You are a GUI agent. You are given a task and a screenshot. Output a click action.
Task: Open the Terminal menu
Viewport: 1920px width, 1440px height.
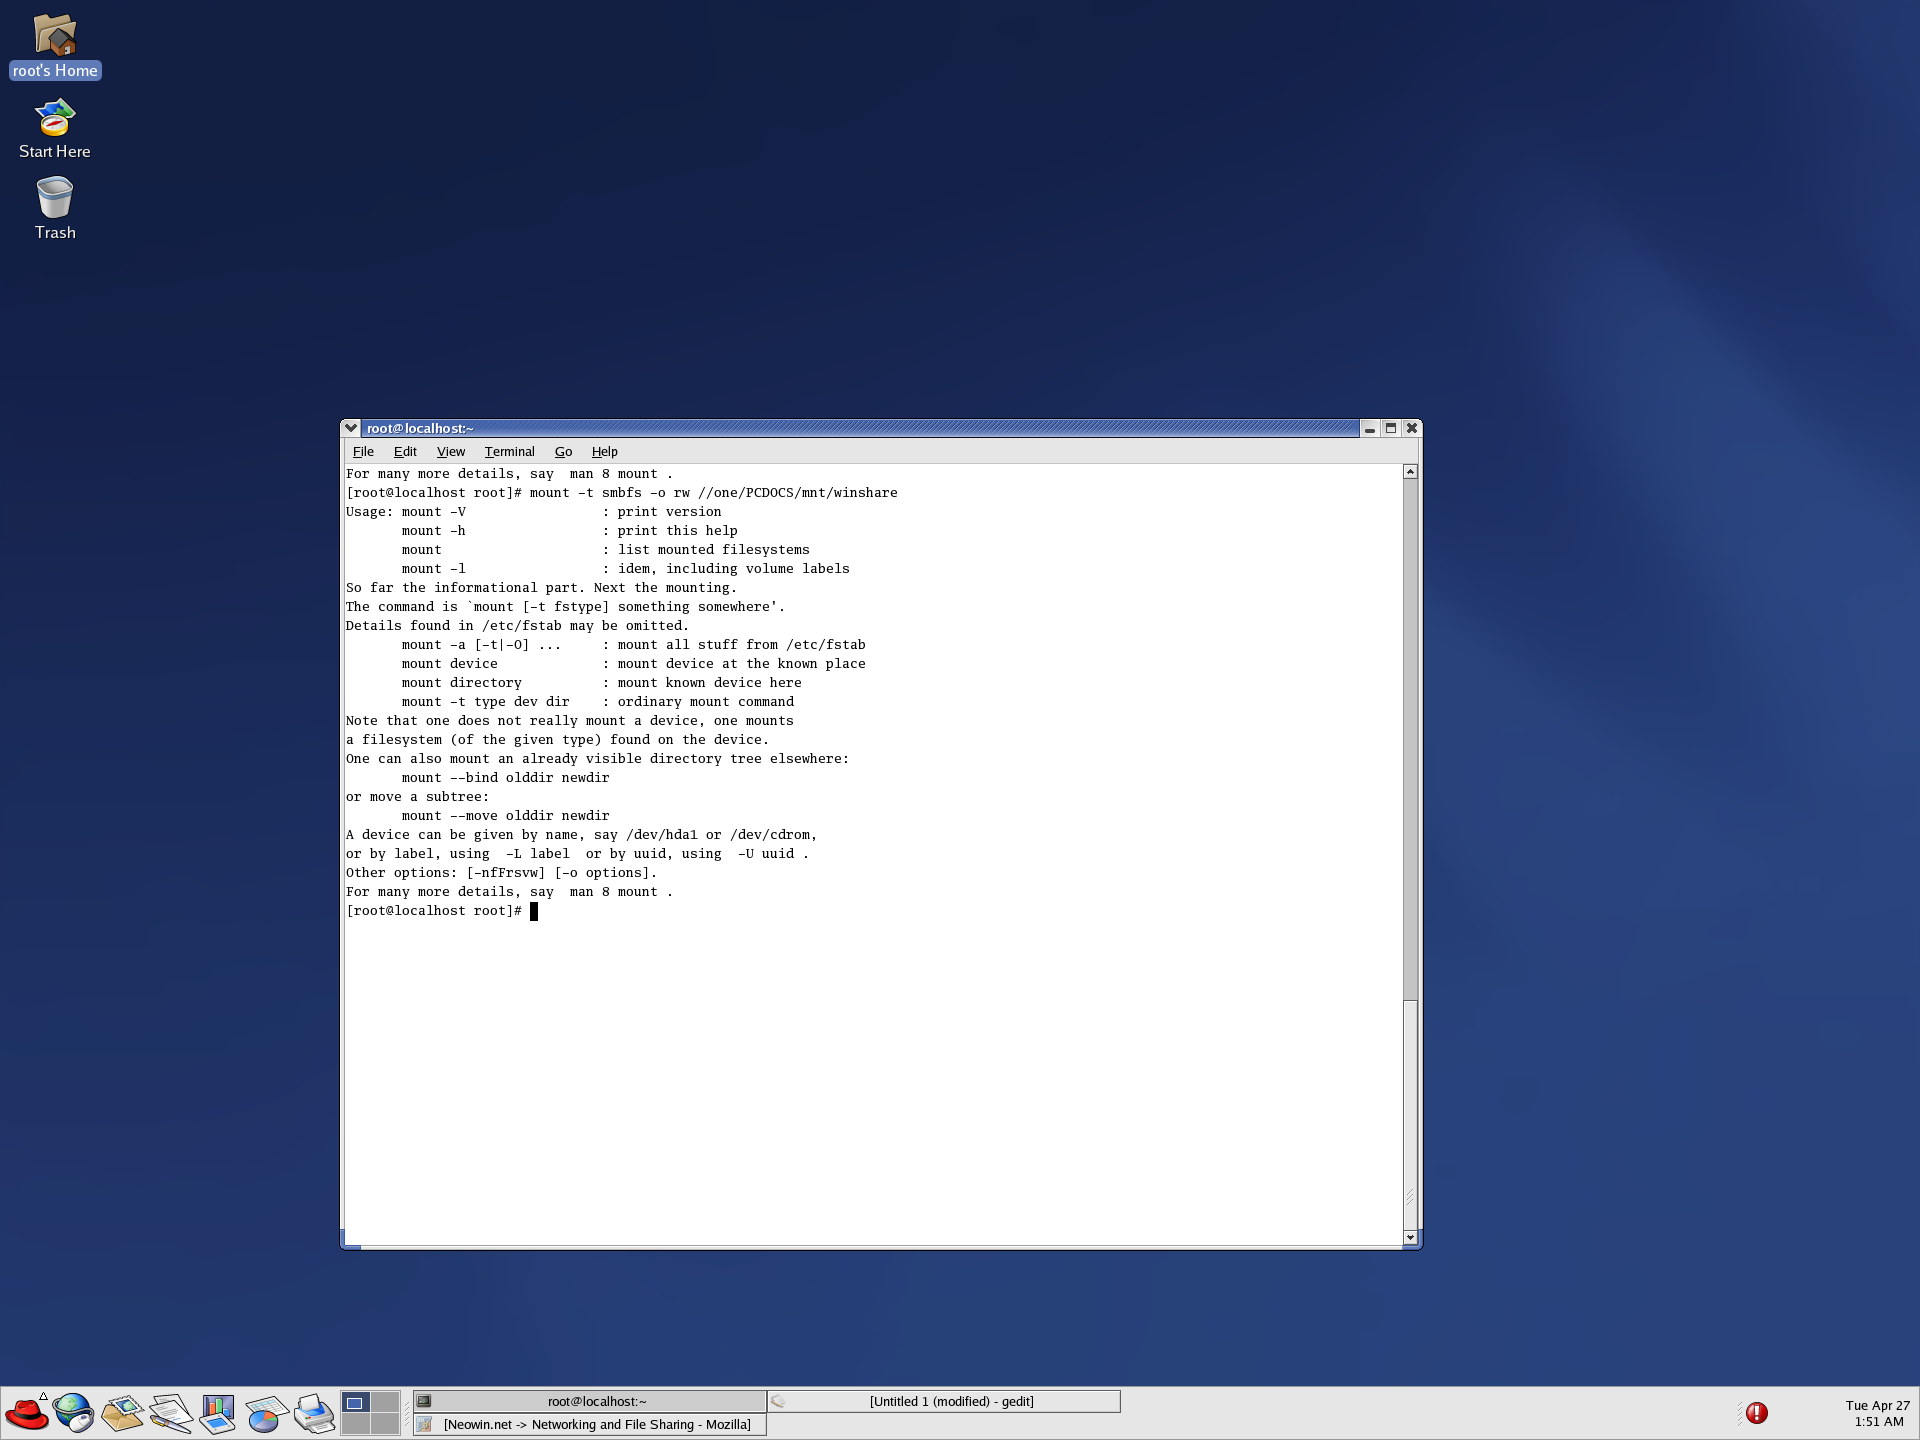pos(509,452)
